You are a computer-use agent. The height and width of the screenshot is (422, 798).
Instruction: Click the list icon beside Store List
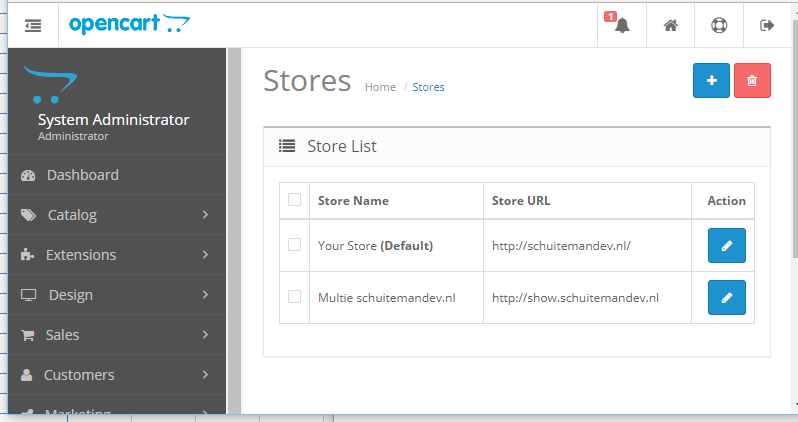(287, 146)
